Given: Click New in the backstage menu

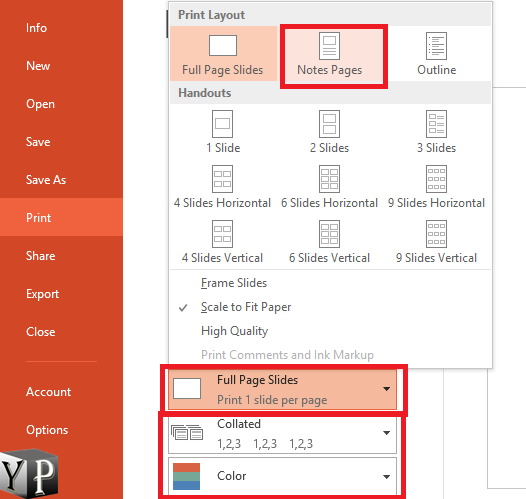Looking at the screenshot, I should point(61,66).
